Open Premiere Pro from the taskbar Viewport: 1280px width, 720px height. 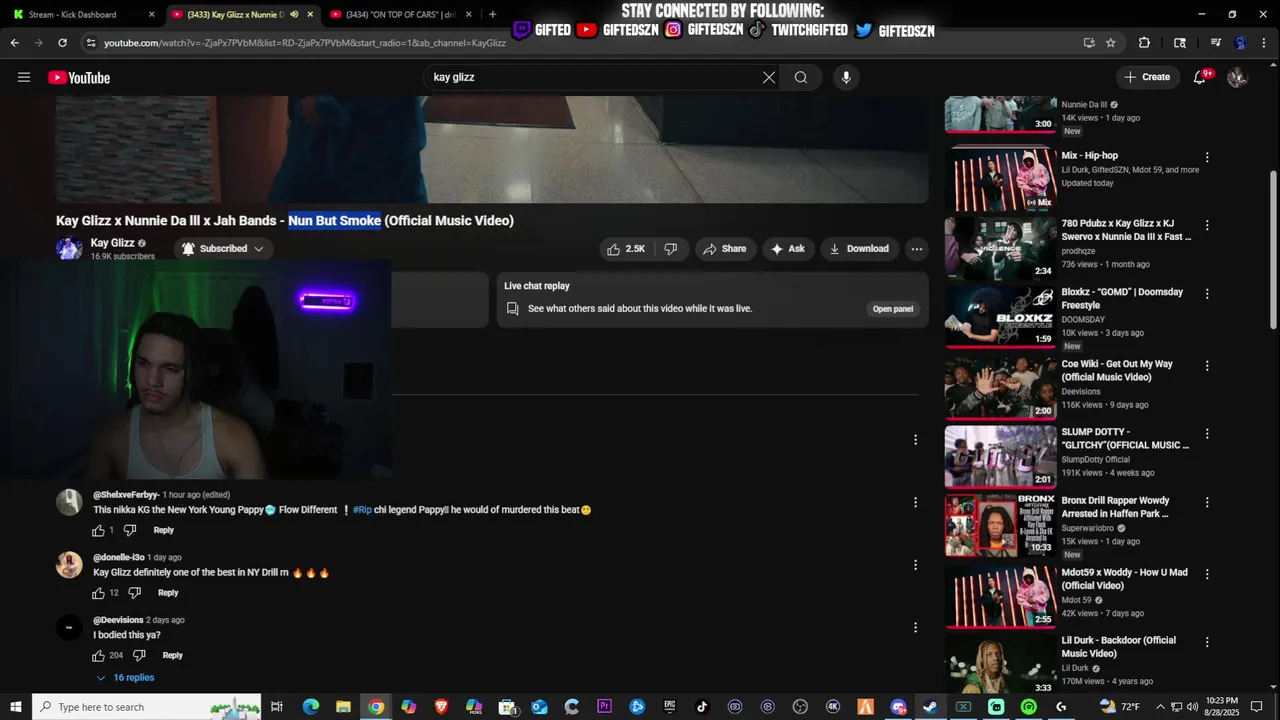tap(604, 707)
